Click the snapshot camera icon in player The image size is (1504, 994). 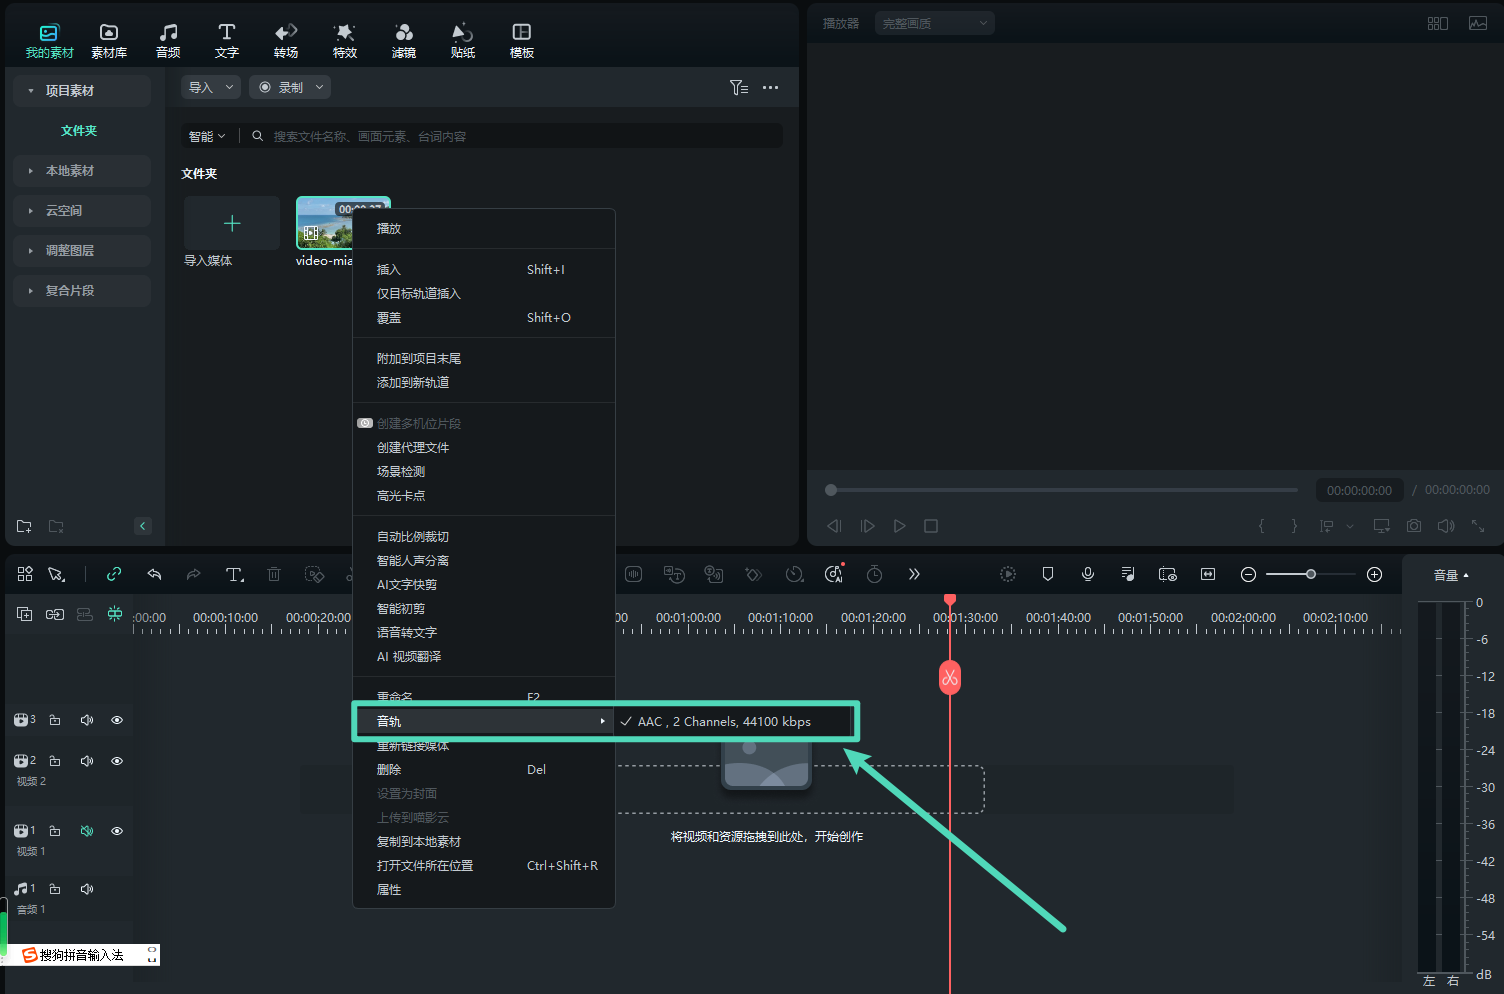coord(1414,526)
